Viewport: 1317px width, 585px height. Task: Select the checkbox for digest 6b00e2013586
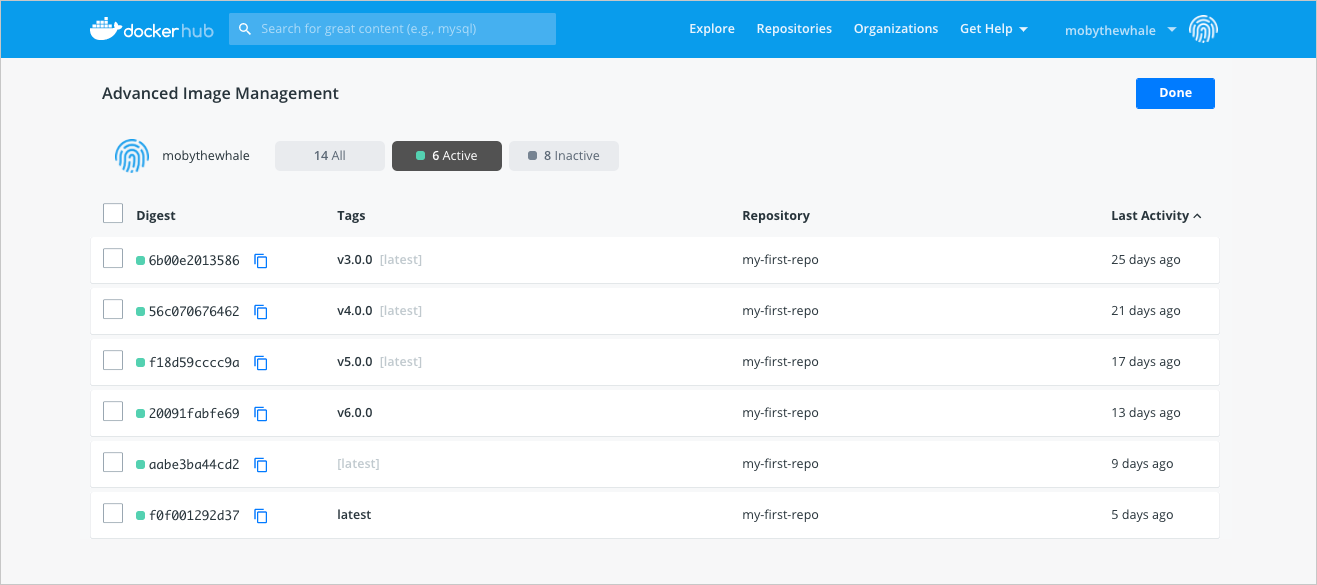[113, 257]
